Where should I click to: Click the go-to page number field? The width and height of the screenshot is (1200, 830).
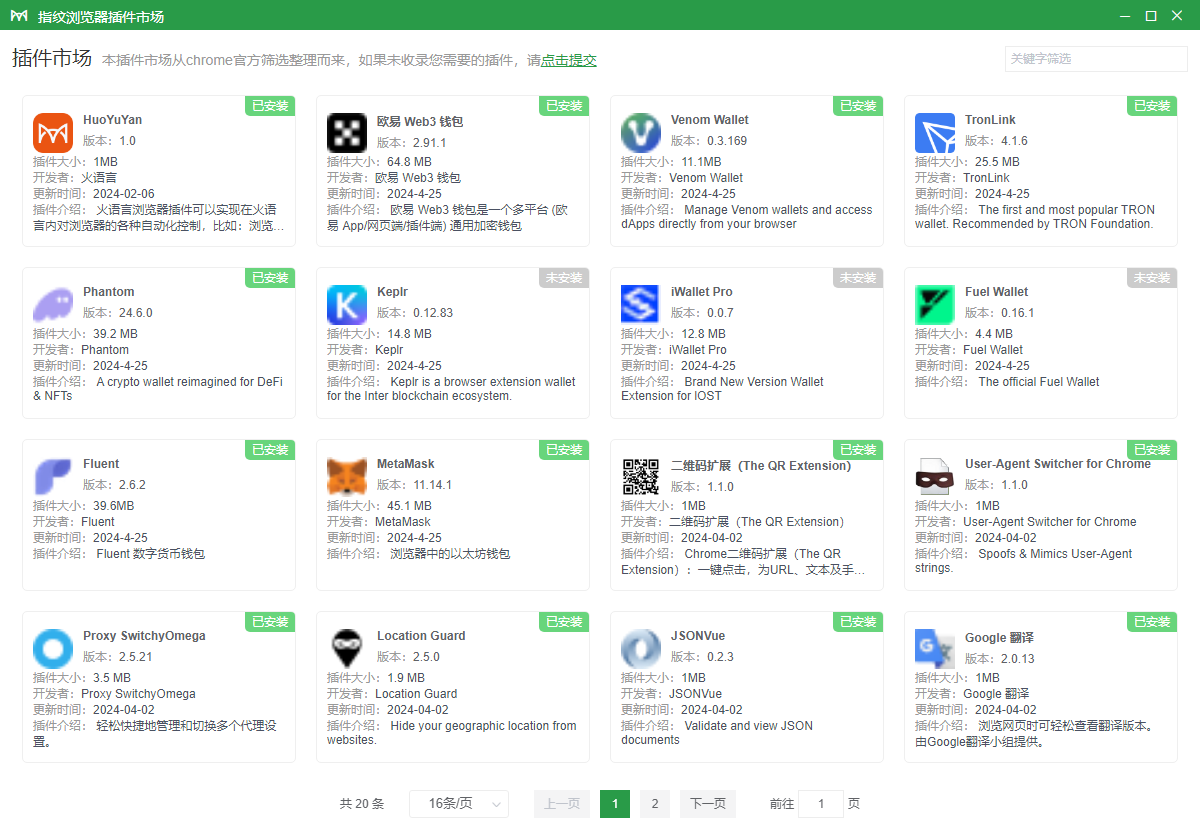coord(821,804)
